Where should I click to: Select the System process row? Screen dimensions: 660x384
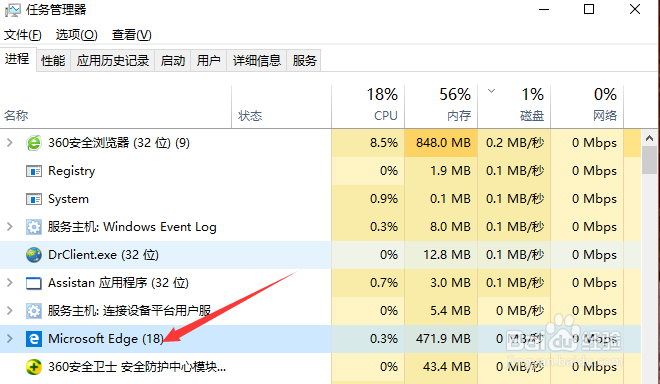320,199
